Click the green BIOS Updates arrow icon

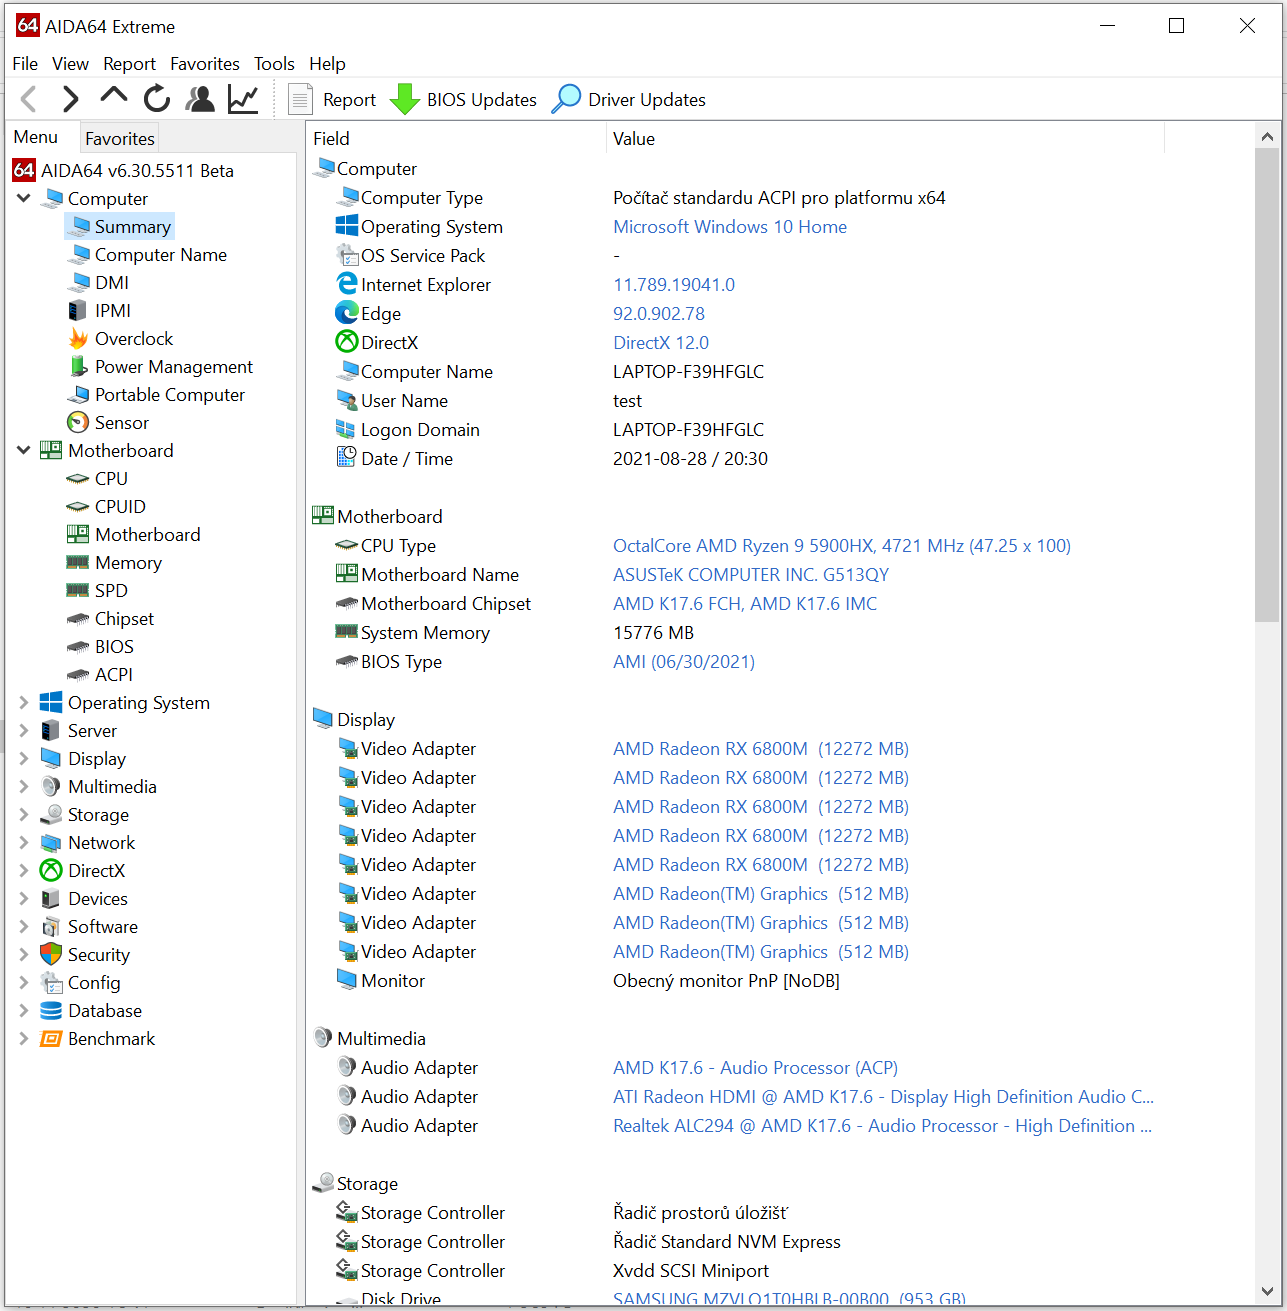(x=404, y=99)
